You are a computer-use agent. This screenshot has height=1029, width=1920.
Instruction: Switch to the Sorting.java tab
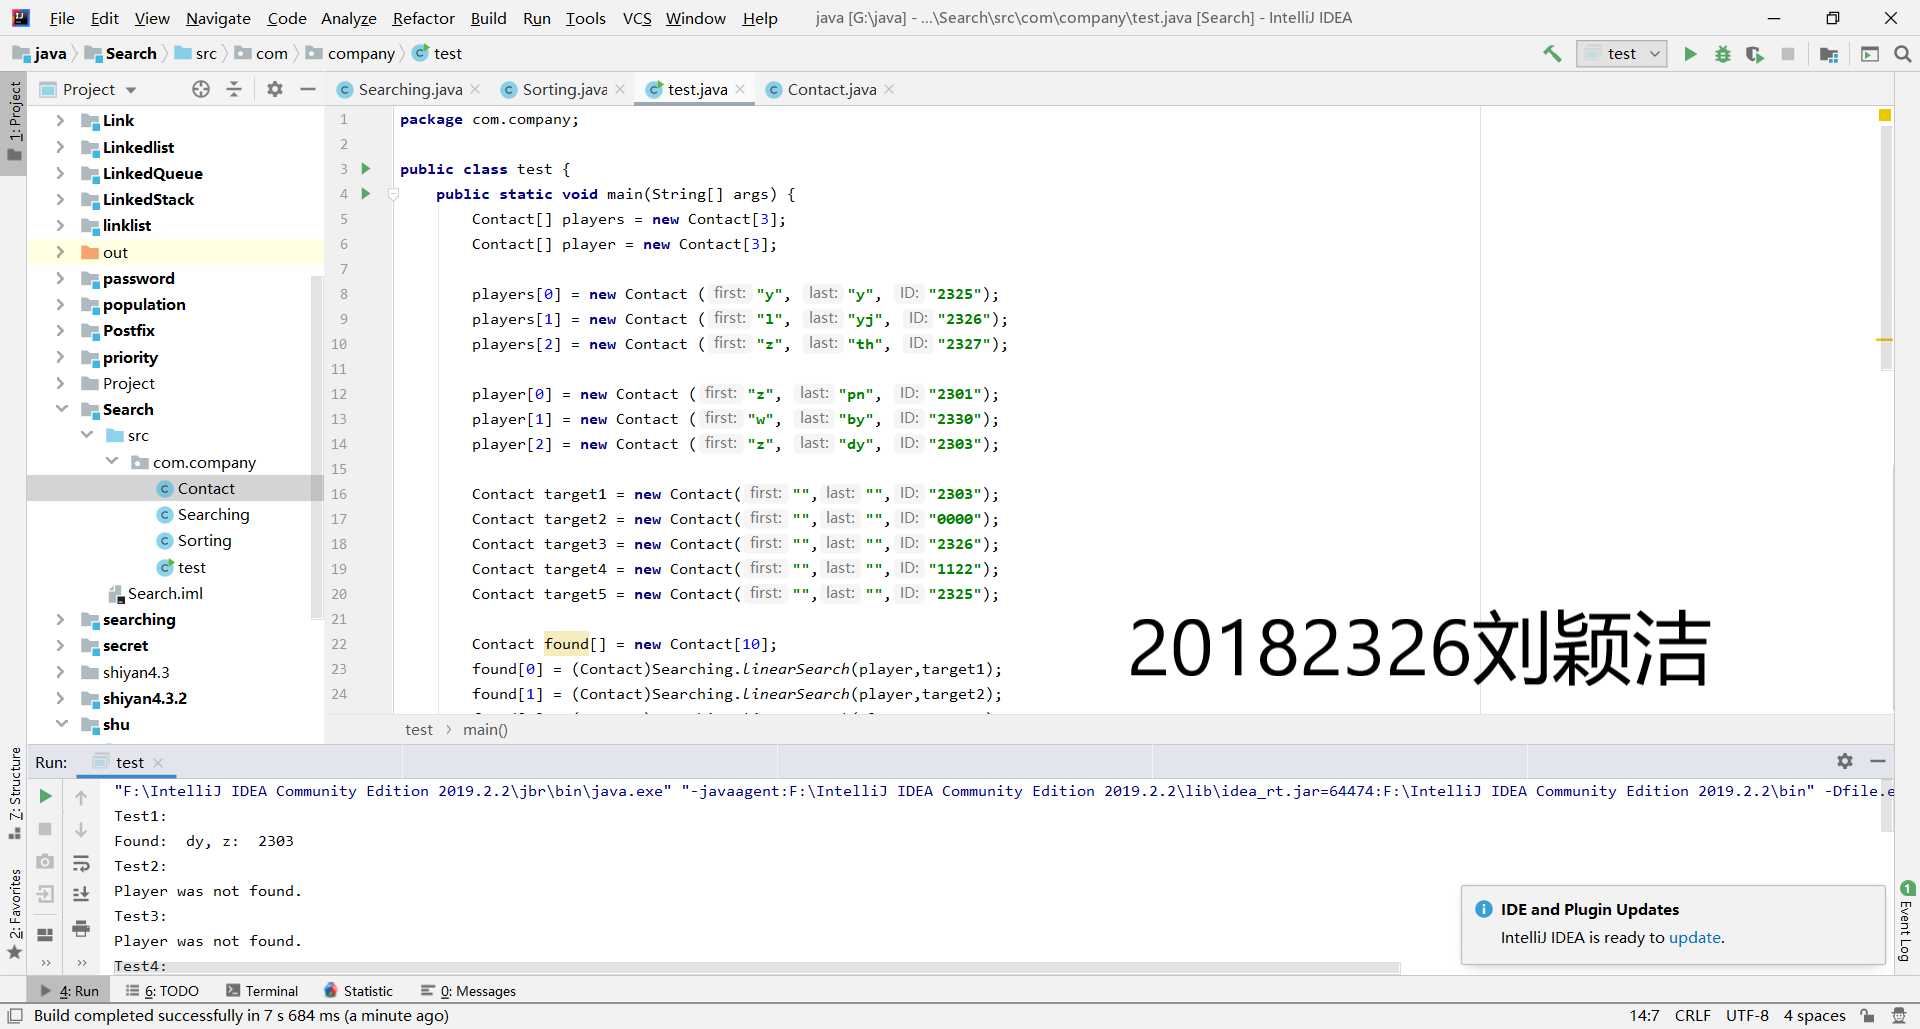tap(564, 89)
